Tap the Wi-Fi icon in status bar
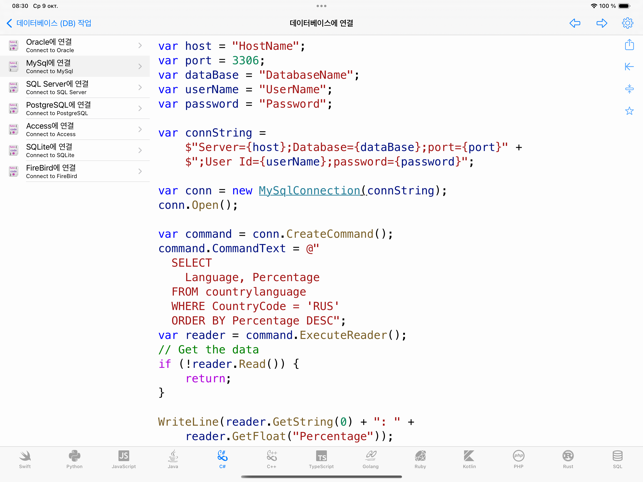This screenshot has width=643, height=482. point(594,6)
